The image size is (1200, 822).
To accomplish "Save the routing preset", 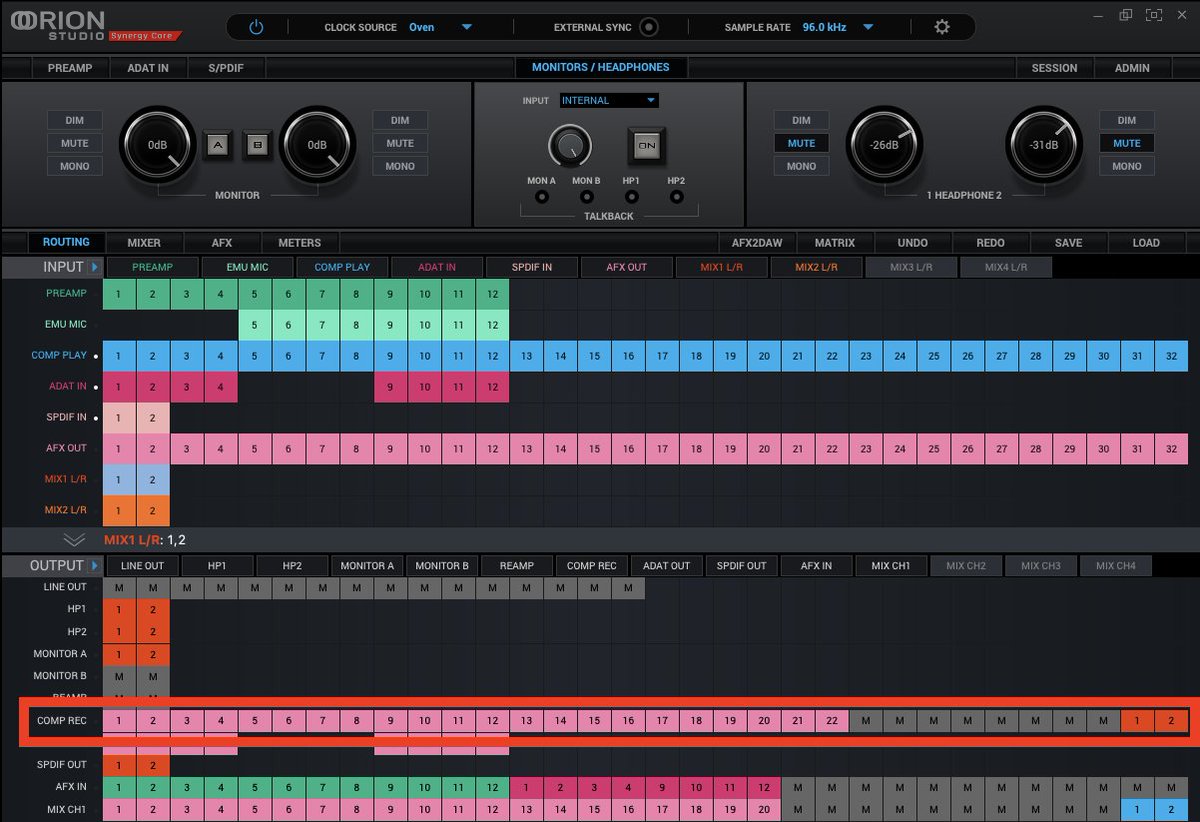I will [1068, 242].
